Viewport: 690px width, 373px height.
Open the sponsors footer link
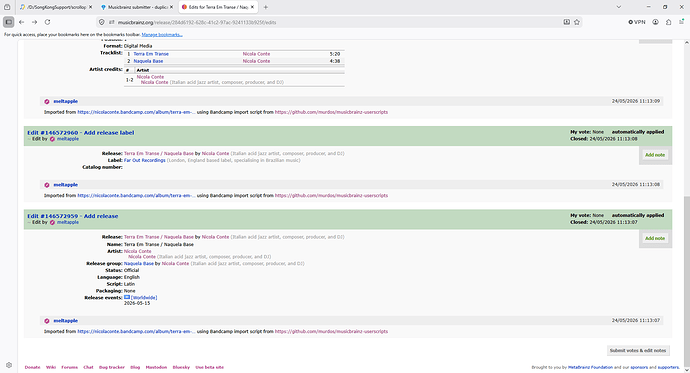tap(639, 367)
